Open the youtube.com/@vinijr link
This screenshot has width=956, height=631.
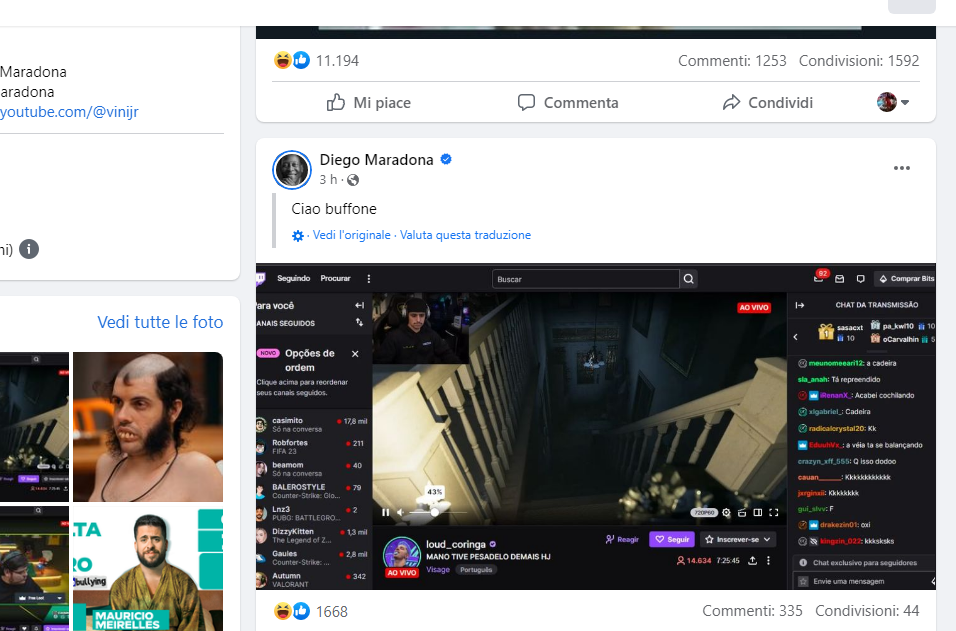[70, 112]
